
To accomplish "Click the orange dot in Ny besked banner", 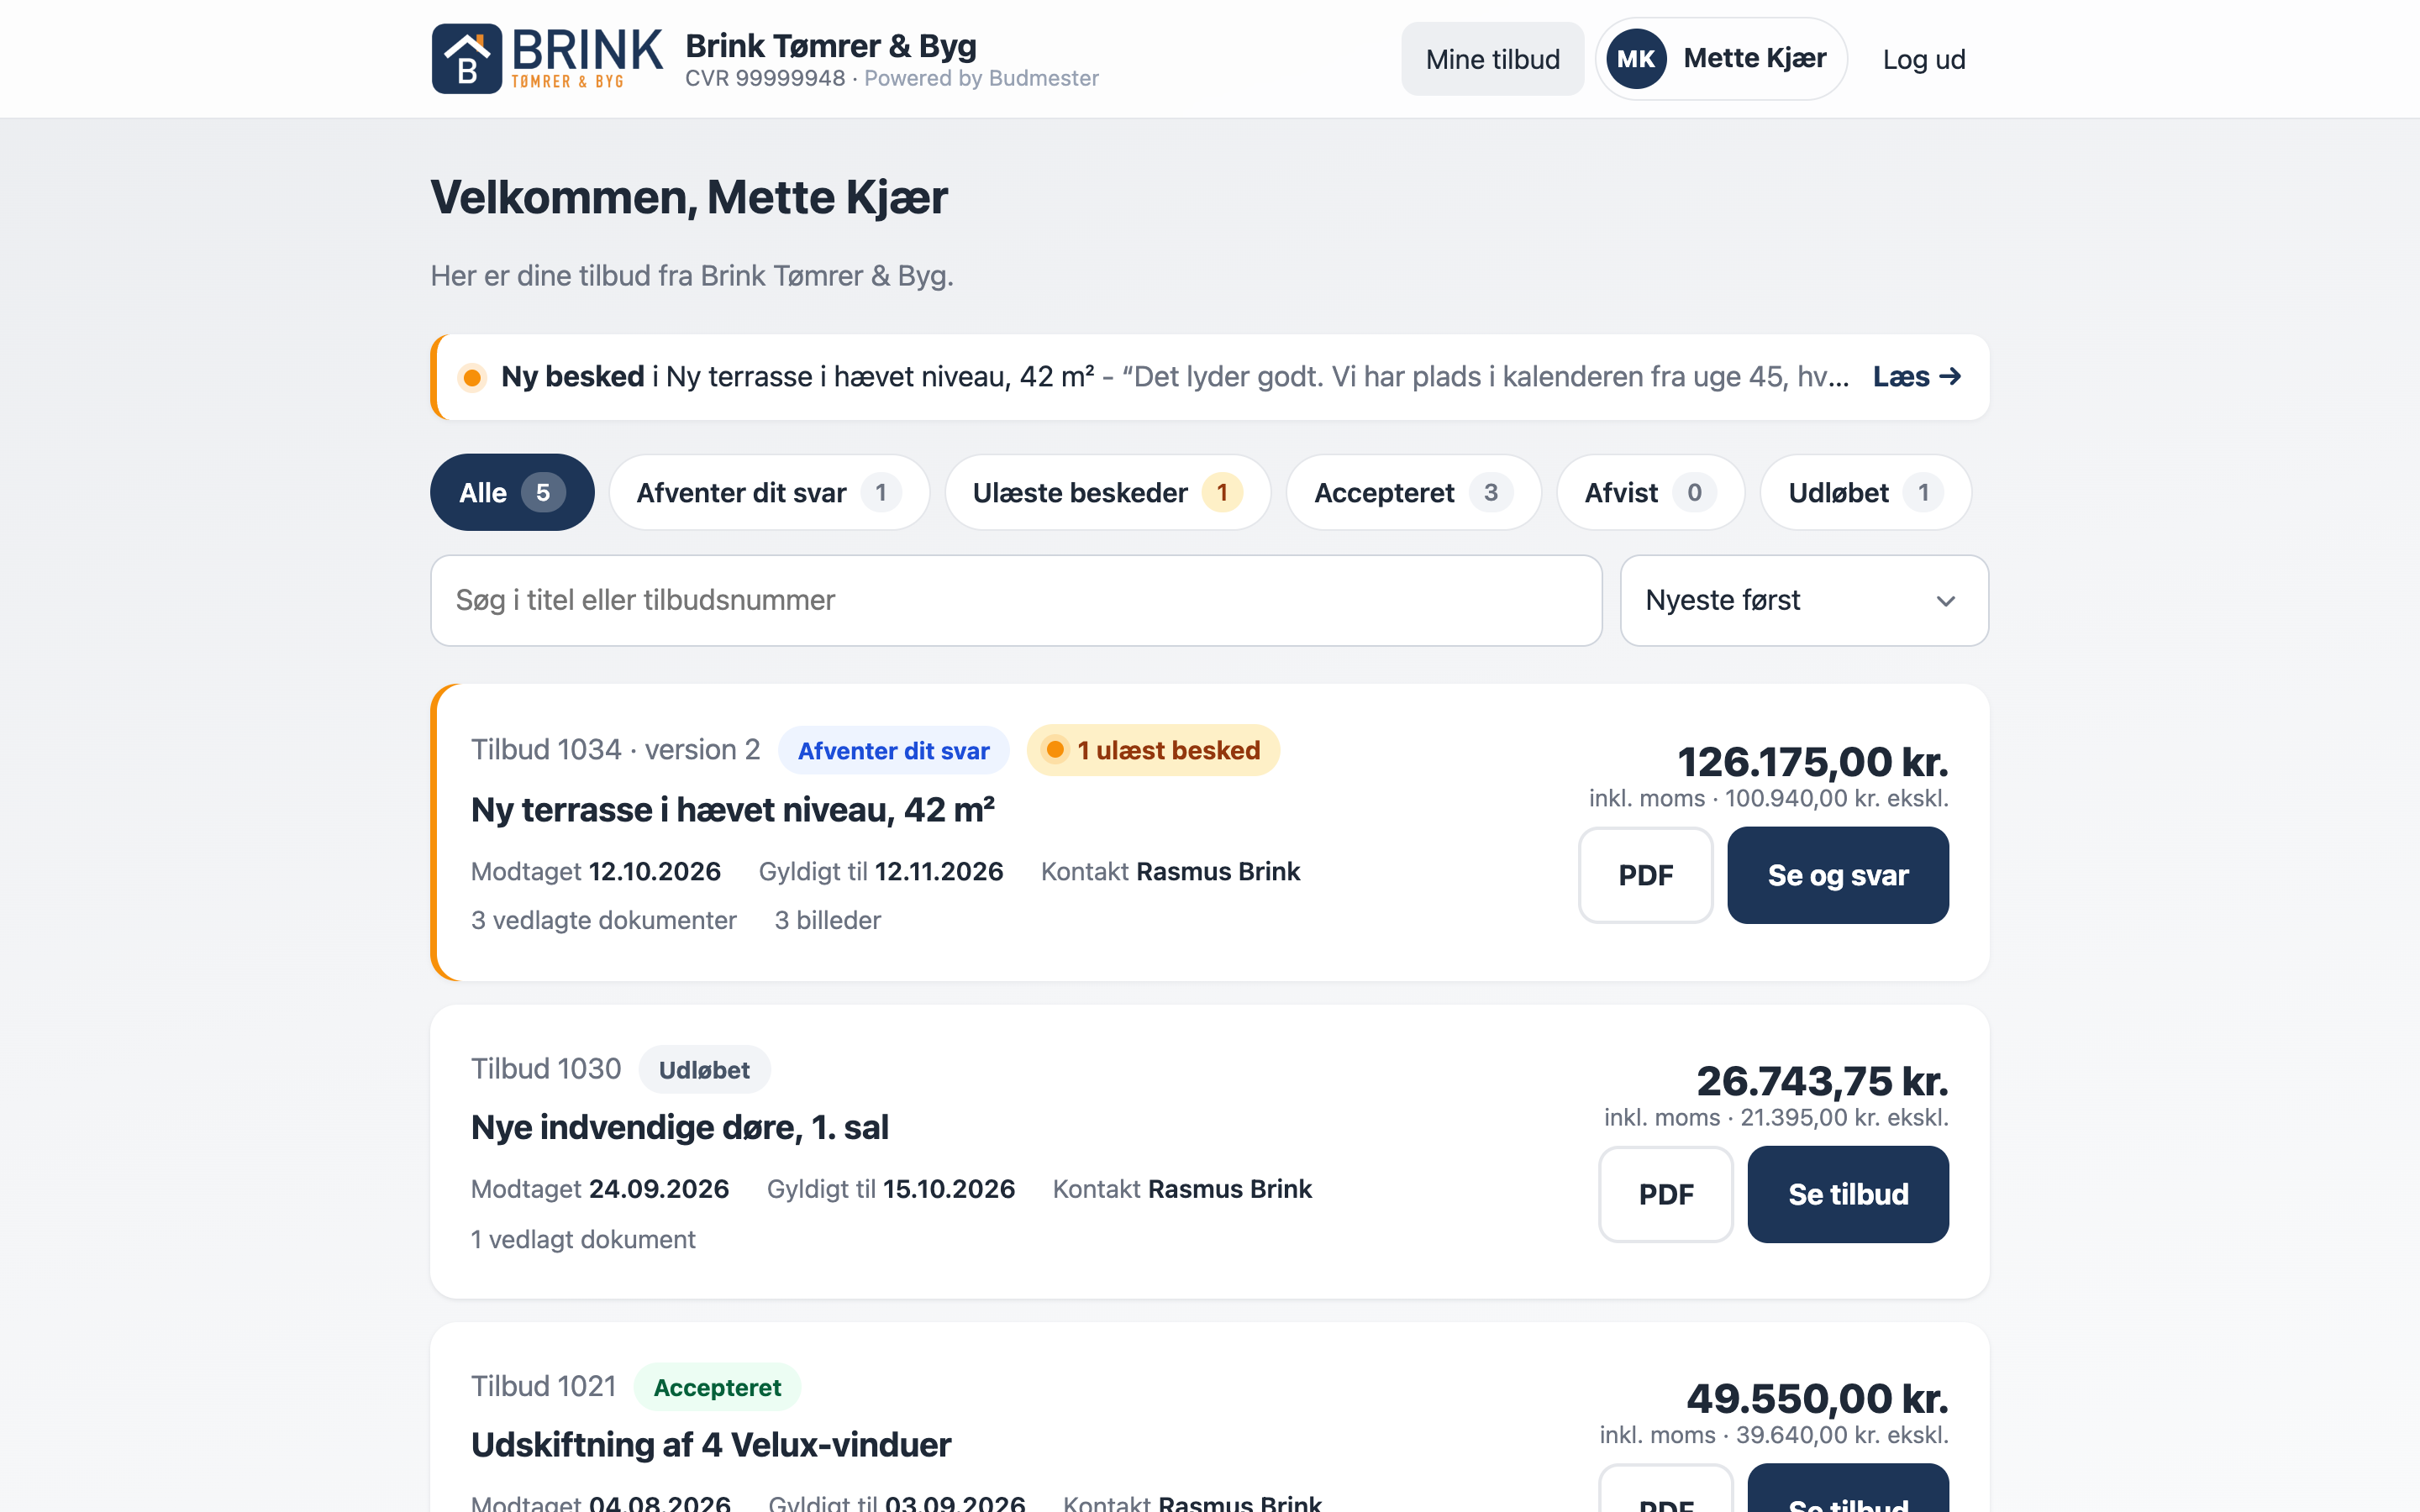I will pos(472,377).
